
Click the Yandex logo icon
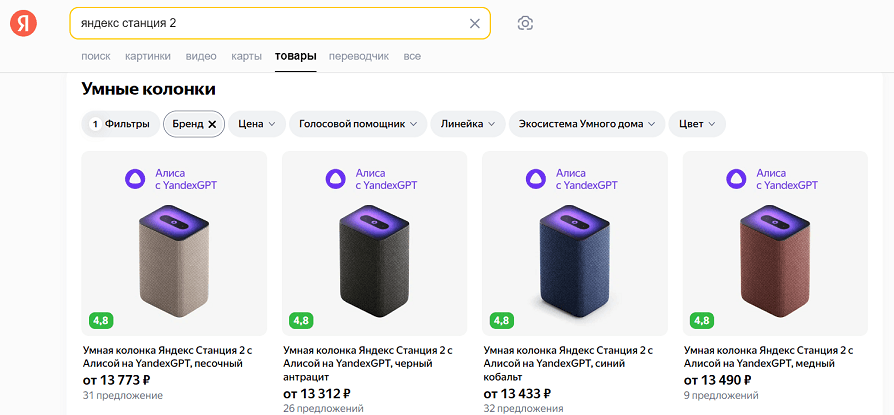point(24,23)
